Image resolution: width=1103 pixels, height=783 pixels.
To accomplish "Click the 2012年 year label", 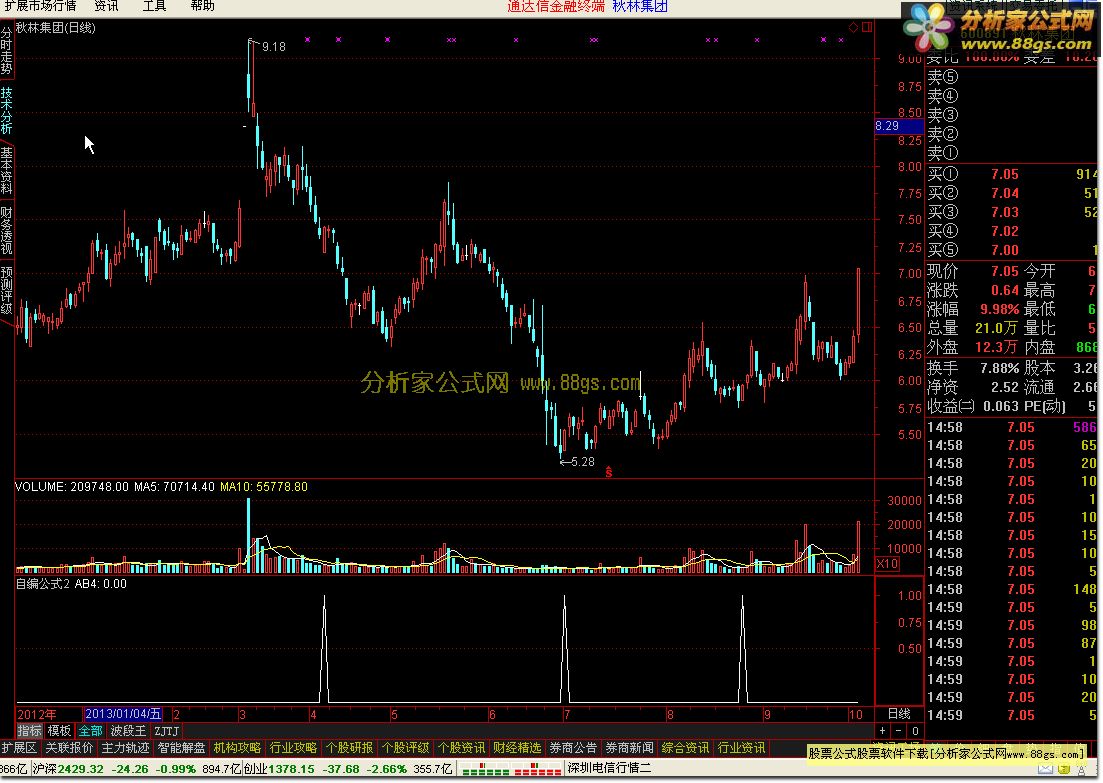I will pos(37,714).
